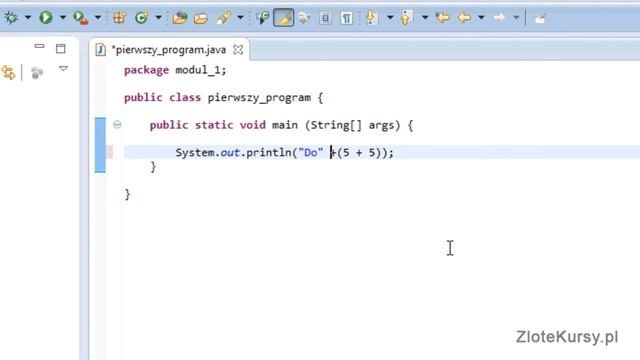Expand the external tools dropdown arrow

click(x=98, y=18)
